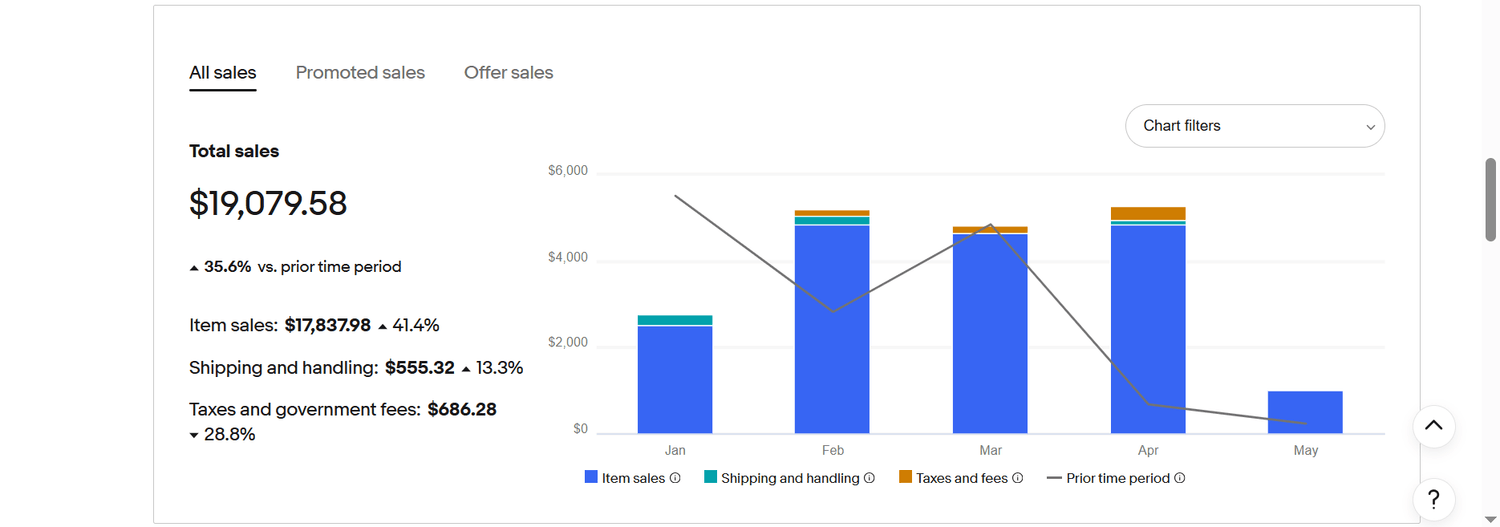Click the May item sales bar
The width and height of the screenshot is (1500, 527).
(1305, 412)
